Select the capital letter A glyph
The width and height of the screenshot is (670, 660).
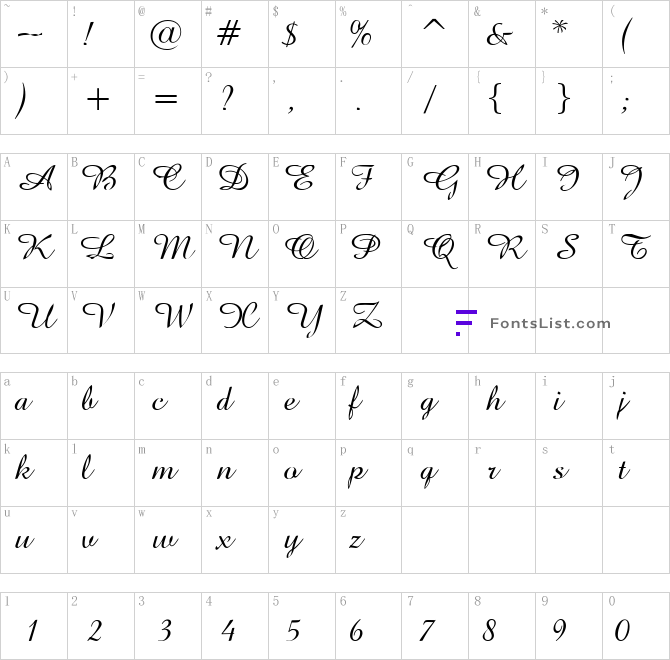point(37,179)
